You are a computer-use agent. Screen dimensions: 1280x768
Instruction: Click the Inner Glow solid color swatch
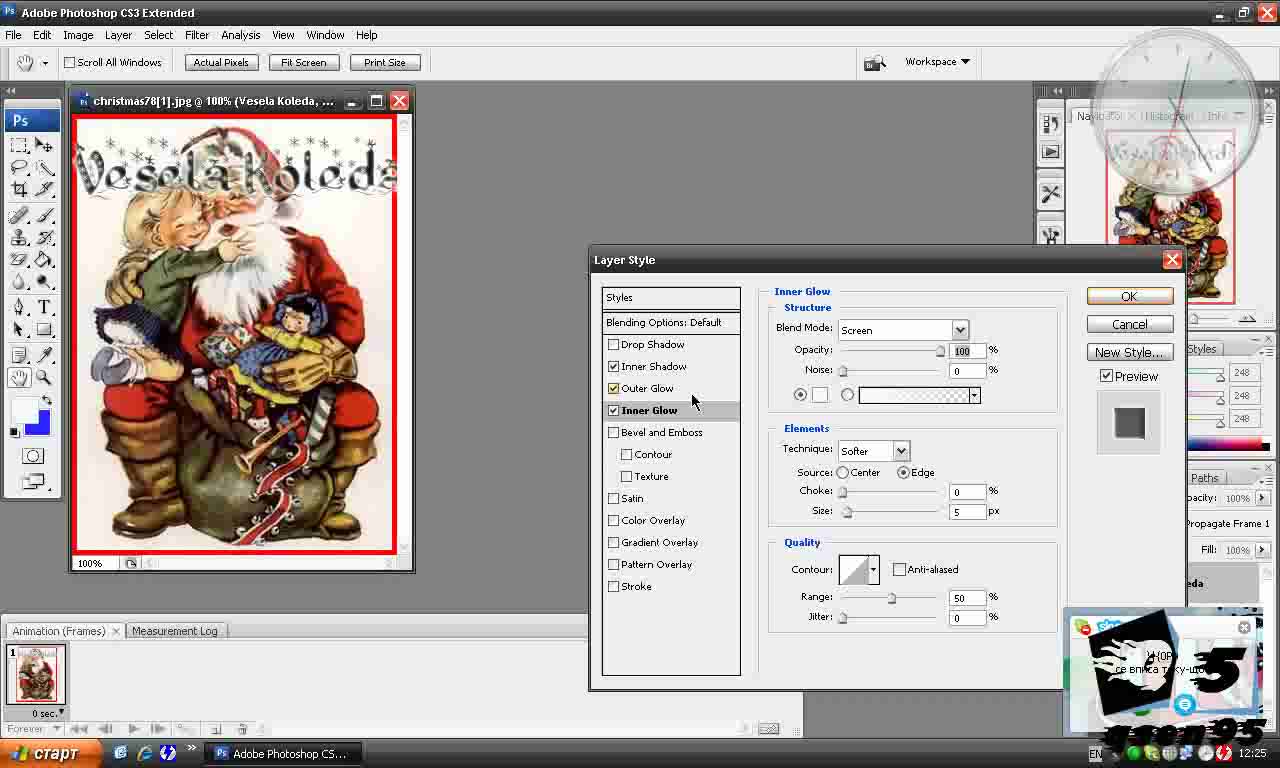click(x=820, y=396)
